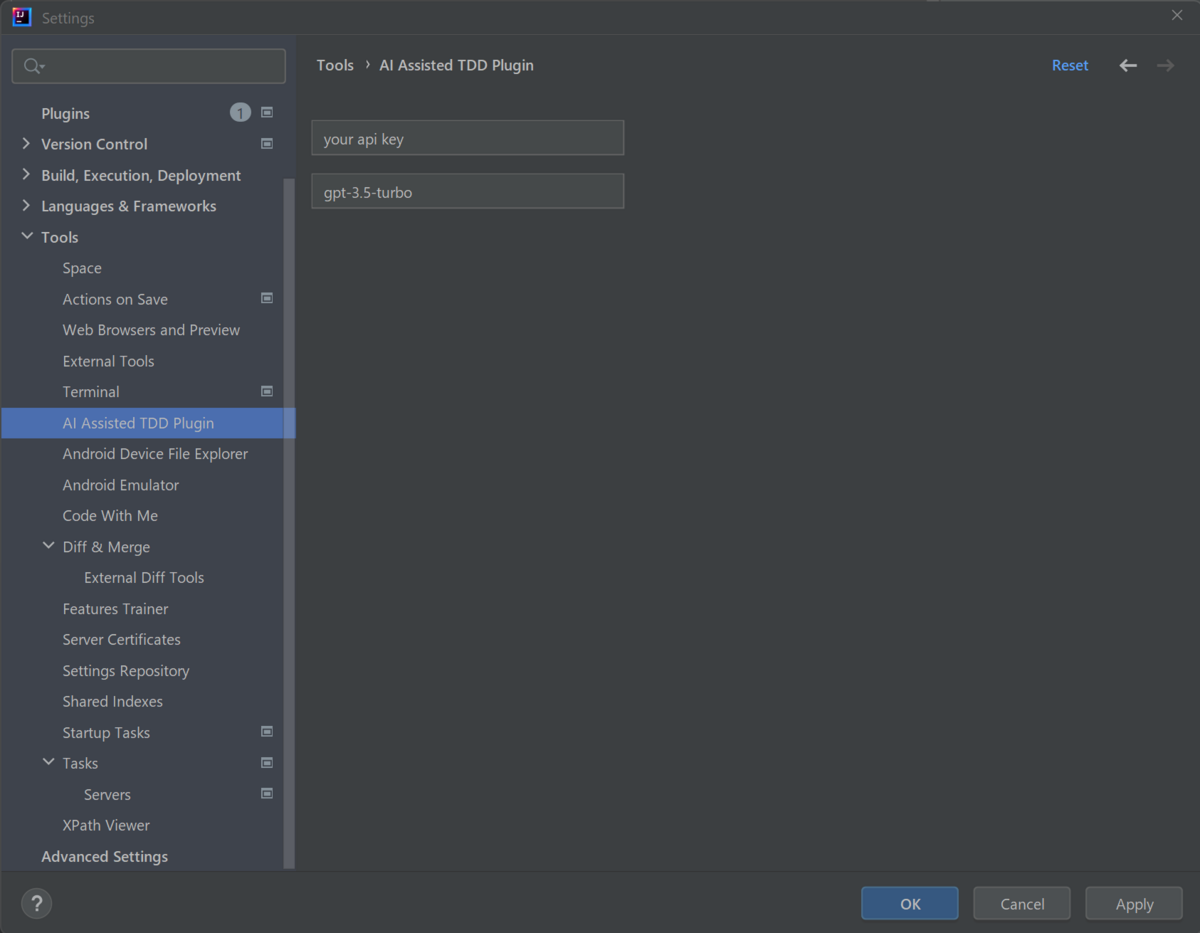The height and width of the screenshot is (933, 1200).
Task: Click the project-level icon beside Startup Tasks
Action: tap(267, 732)
